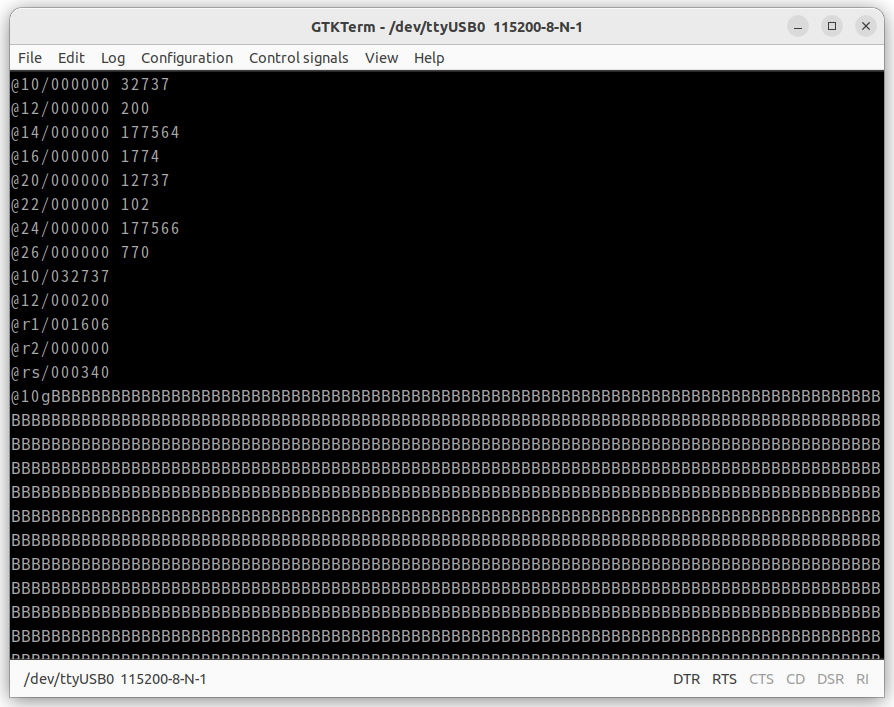Click the /dev/ttyUSB0 status bar text
This screenshot has width=894, height=707.
[x=115, y=679]
